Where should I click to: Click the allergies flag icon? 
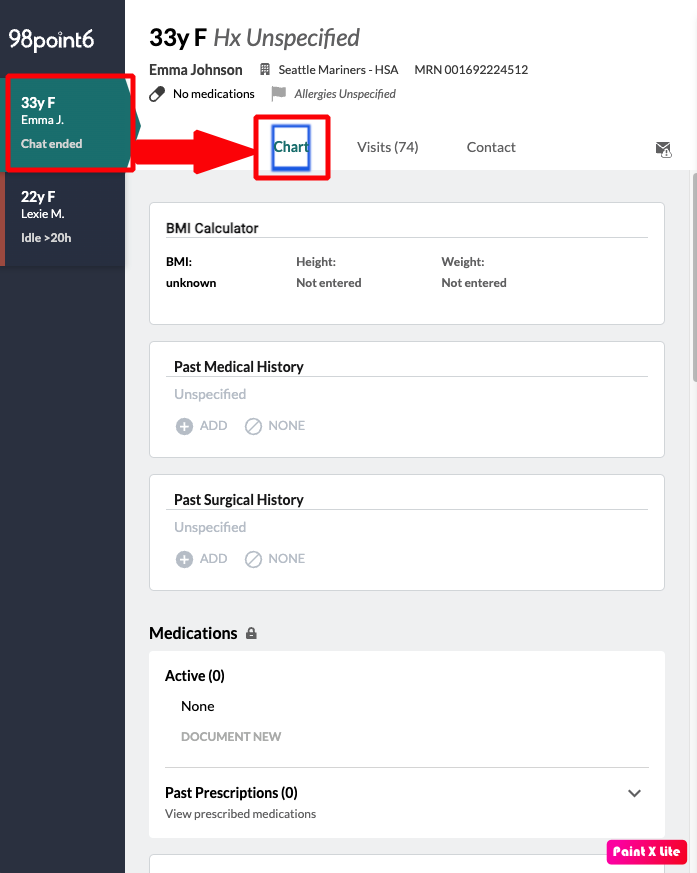click(278, 94)
